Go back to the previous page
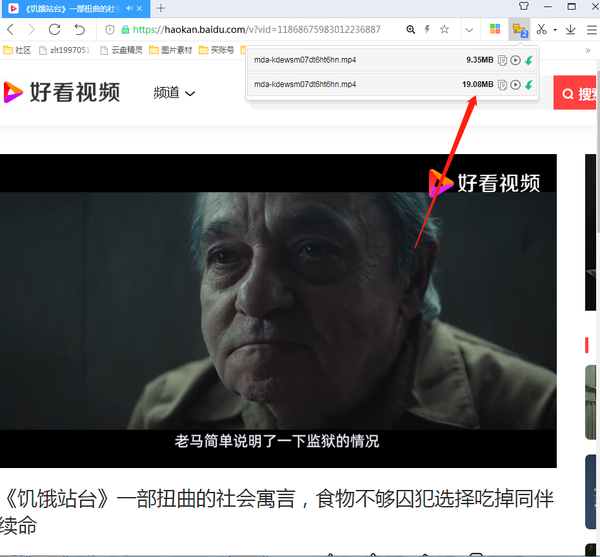Viewport: 600px width, 557px height. (11, 29)
